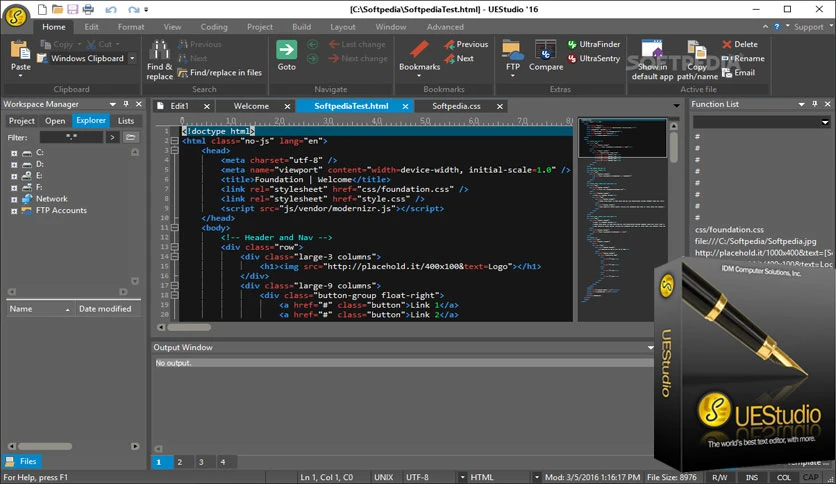
Task: Click the editor horizontal scrollbar thumb
Action: tap(189, 327)
